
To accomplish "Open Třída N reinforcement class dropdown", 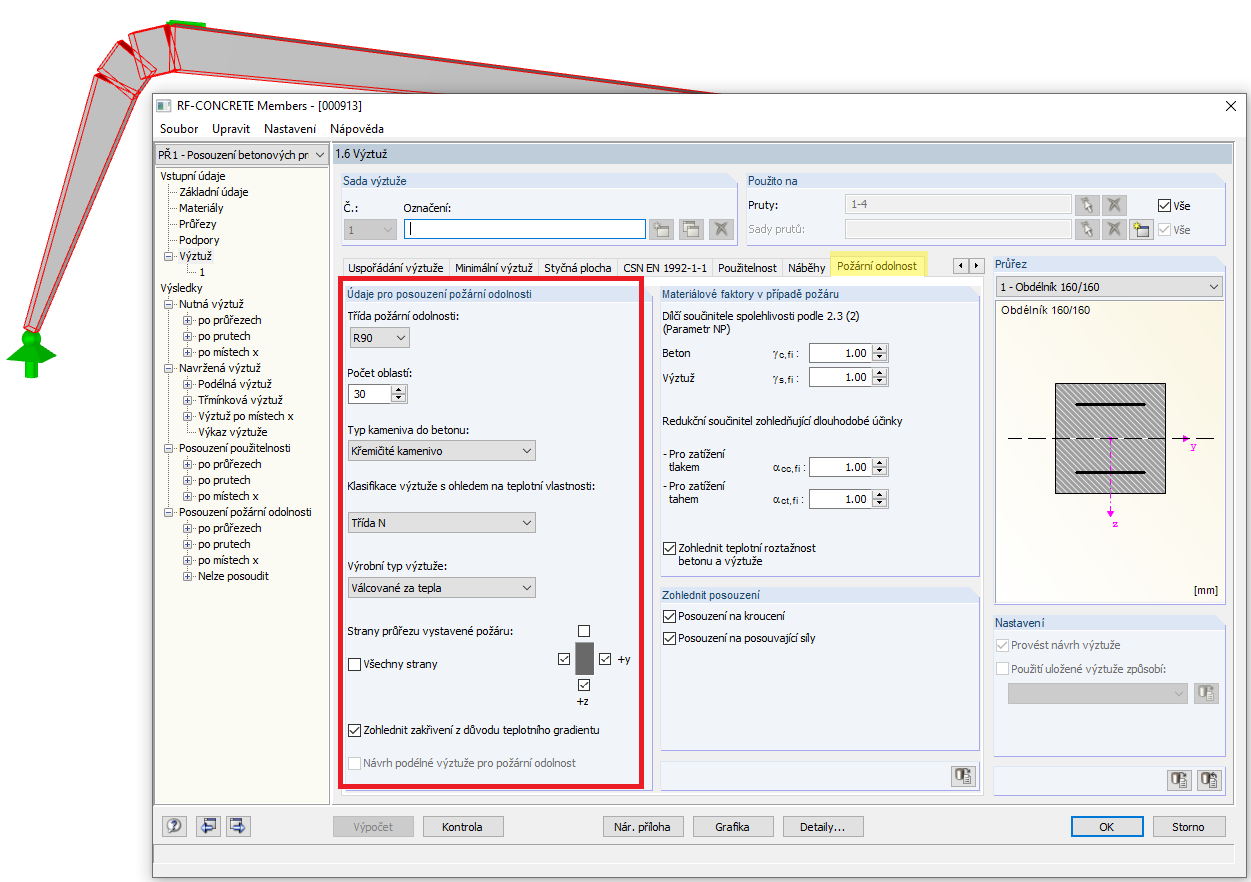I will pos(441,522).
